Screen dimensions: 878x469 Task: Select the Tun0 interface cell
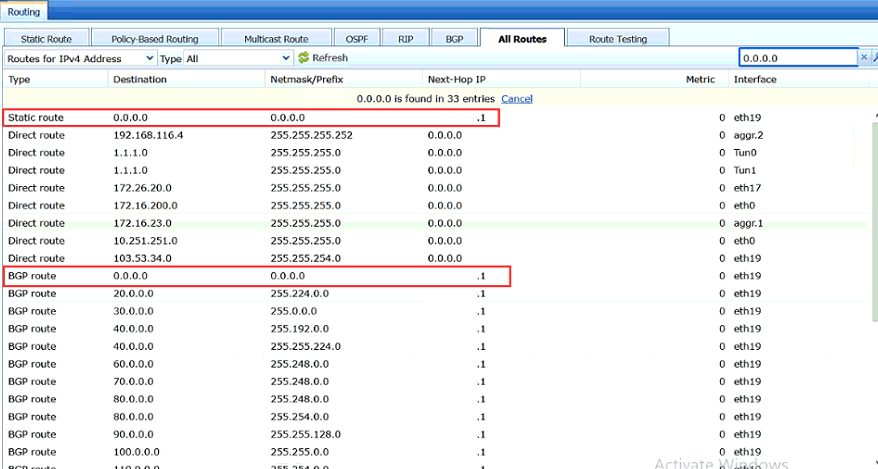[745, 153]
